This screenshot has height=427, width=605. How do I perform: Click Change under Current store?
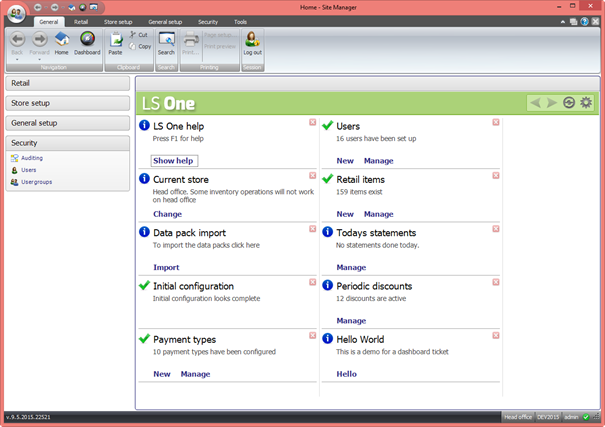click(167, 214)
